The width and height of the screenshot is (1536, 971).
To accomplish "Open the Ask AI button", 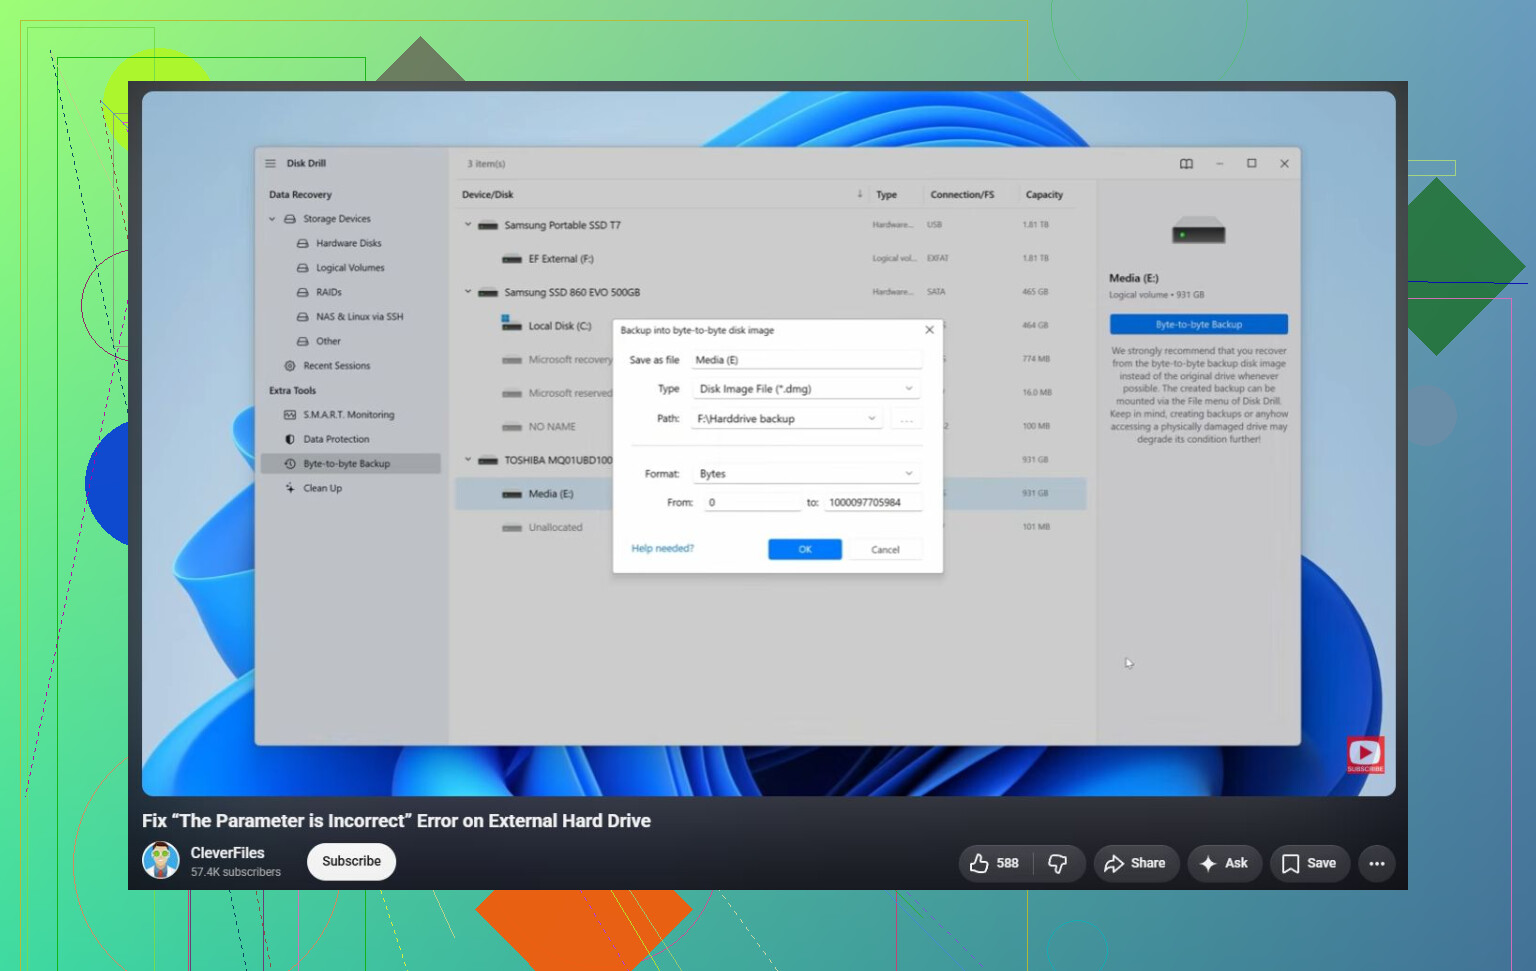I will 1224,863.
